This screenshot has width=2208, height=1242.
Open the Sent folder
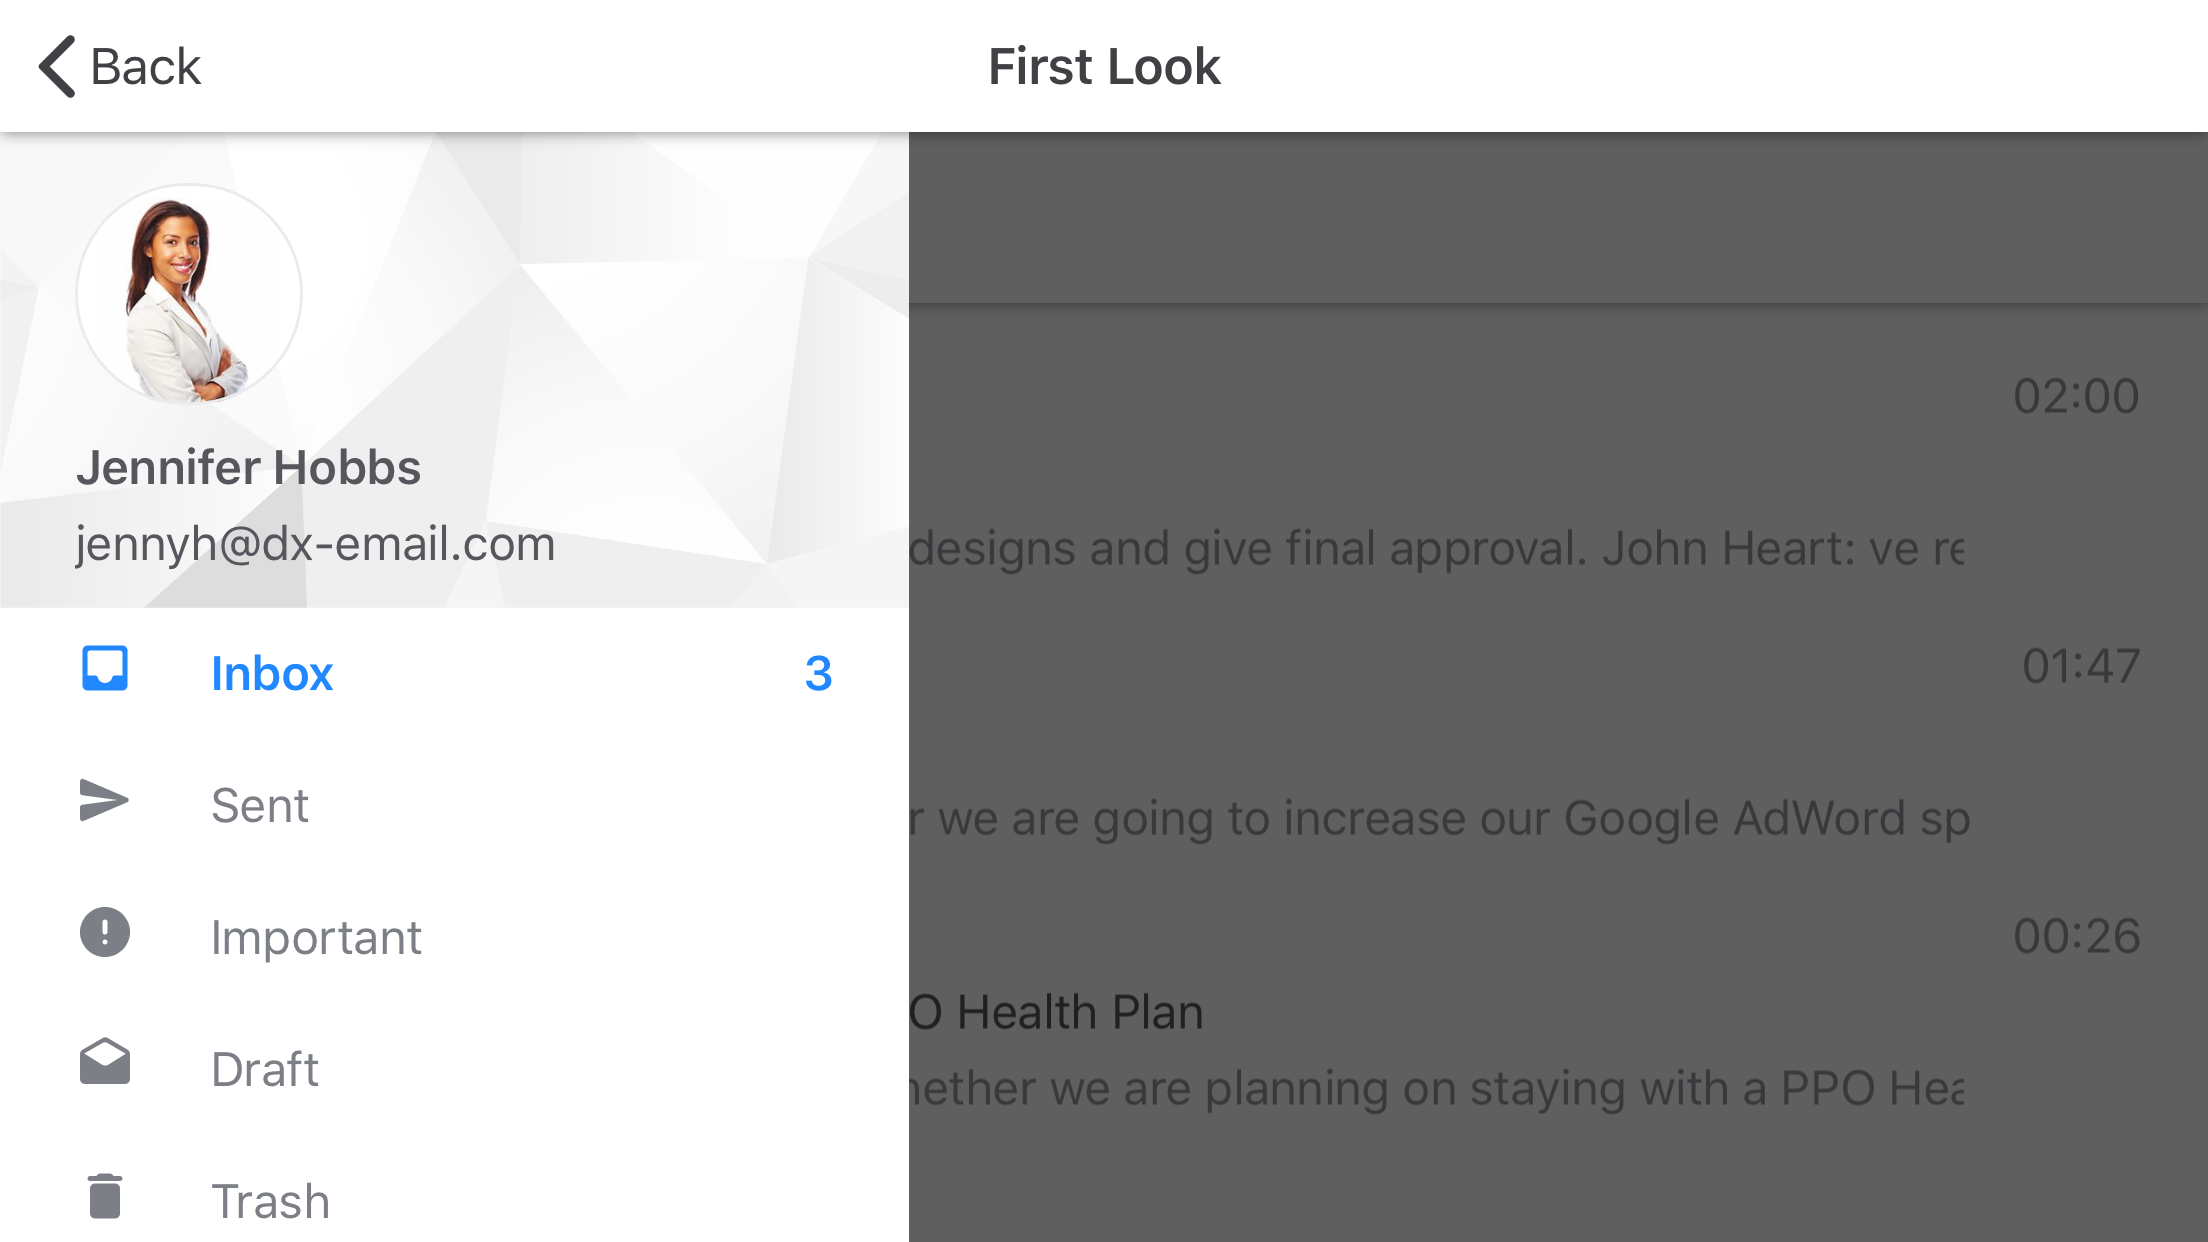click(260, 805)
